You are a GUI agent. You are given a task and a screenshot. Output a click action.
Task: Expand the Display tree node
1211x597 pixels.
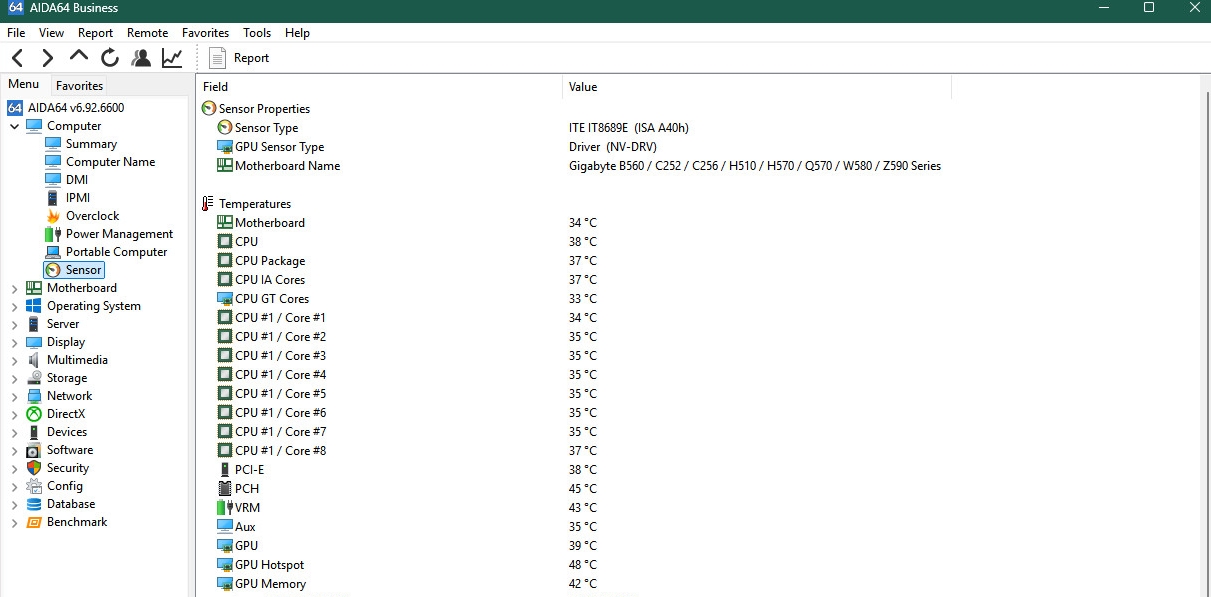click(x=14, y=342)
